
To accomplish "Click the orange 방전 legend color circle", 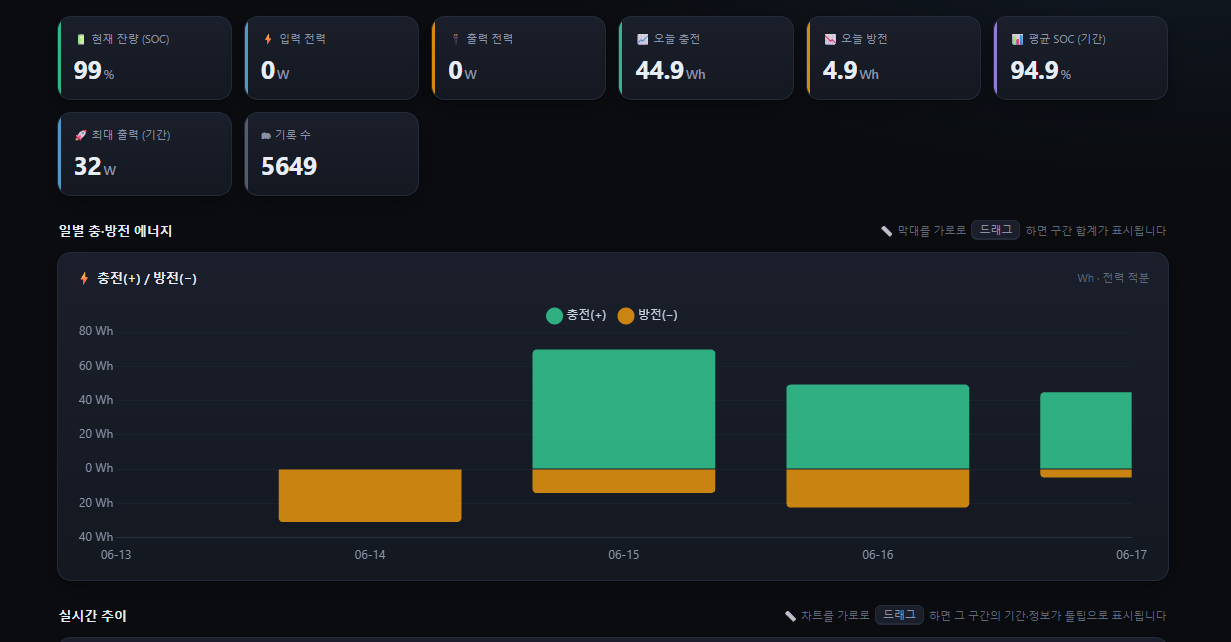I will pos(626,316).
